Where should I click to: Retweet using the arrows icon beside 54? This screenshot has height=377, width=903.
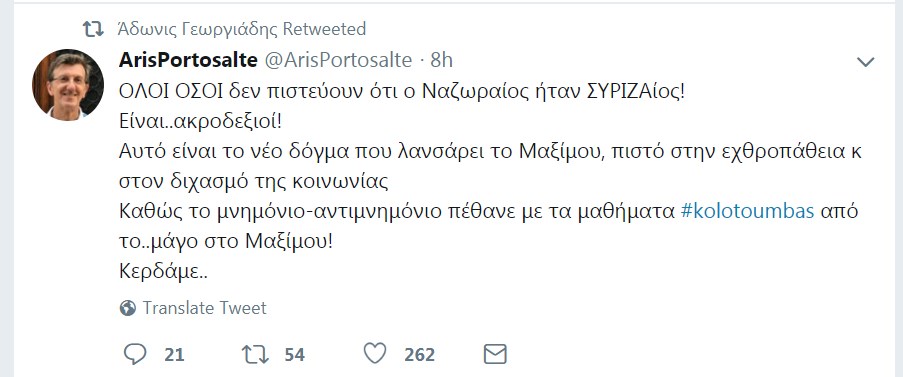pyautogui.click(x=255, y=354)
